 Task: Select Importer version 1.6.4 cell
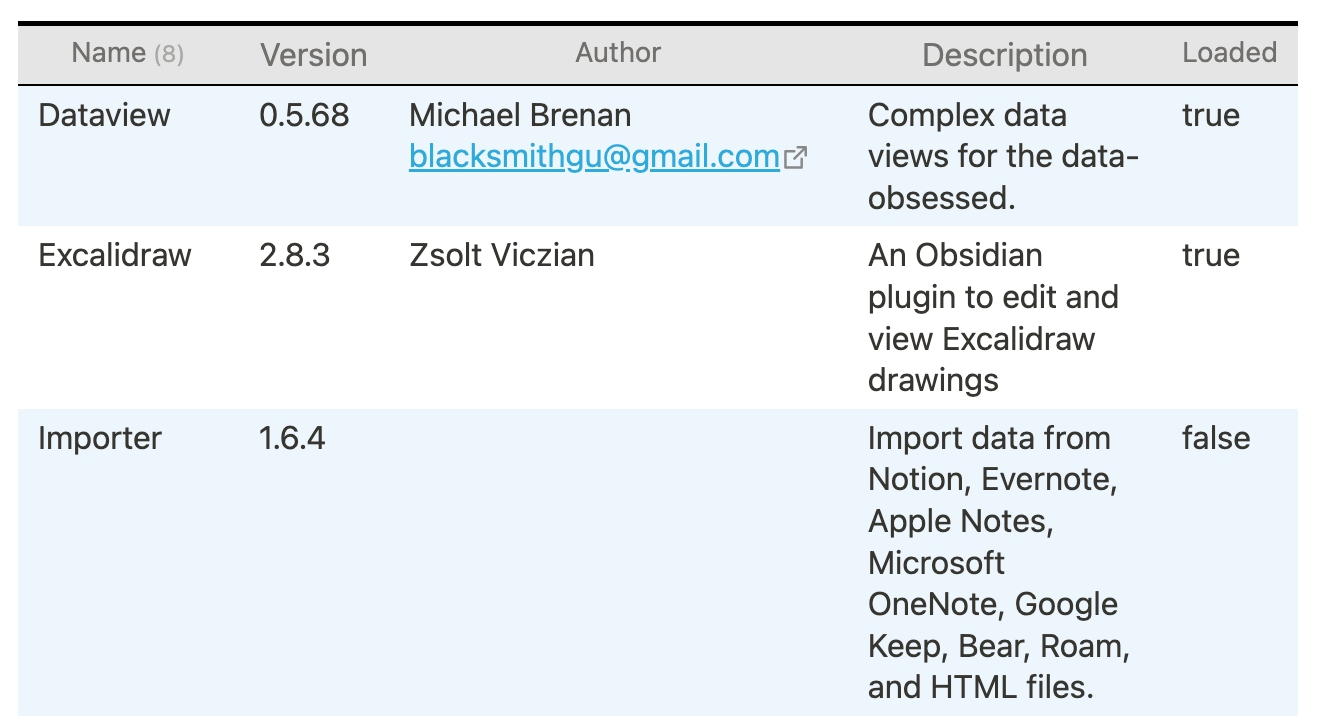292,438
